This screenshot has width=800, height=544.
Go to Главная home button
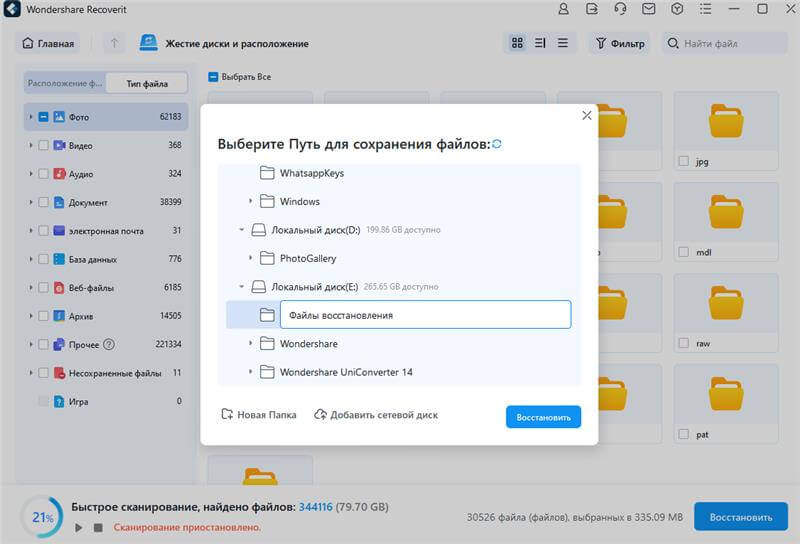tap(48, 43)
